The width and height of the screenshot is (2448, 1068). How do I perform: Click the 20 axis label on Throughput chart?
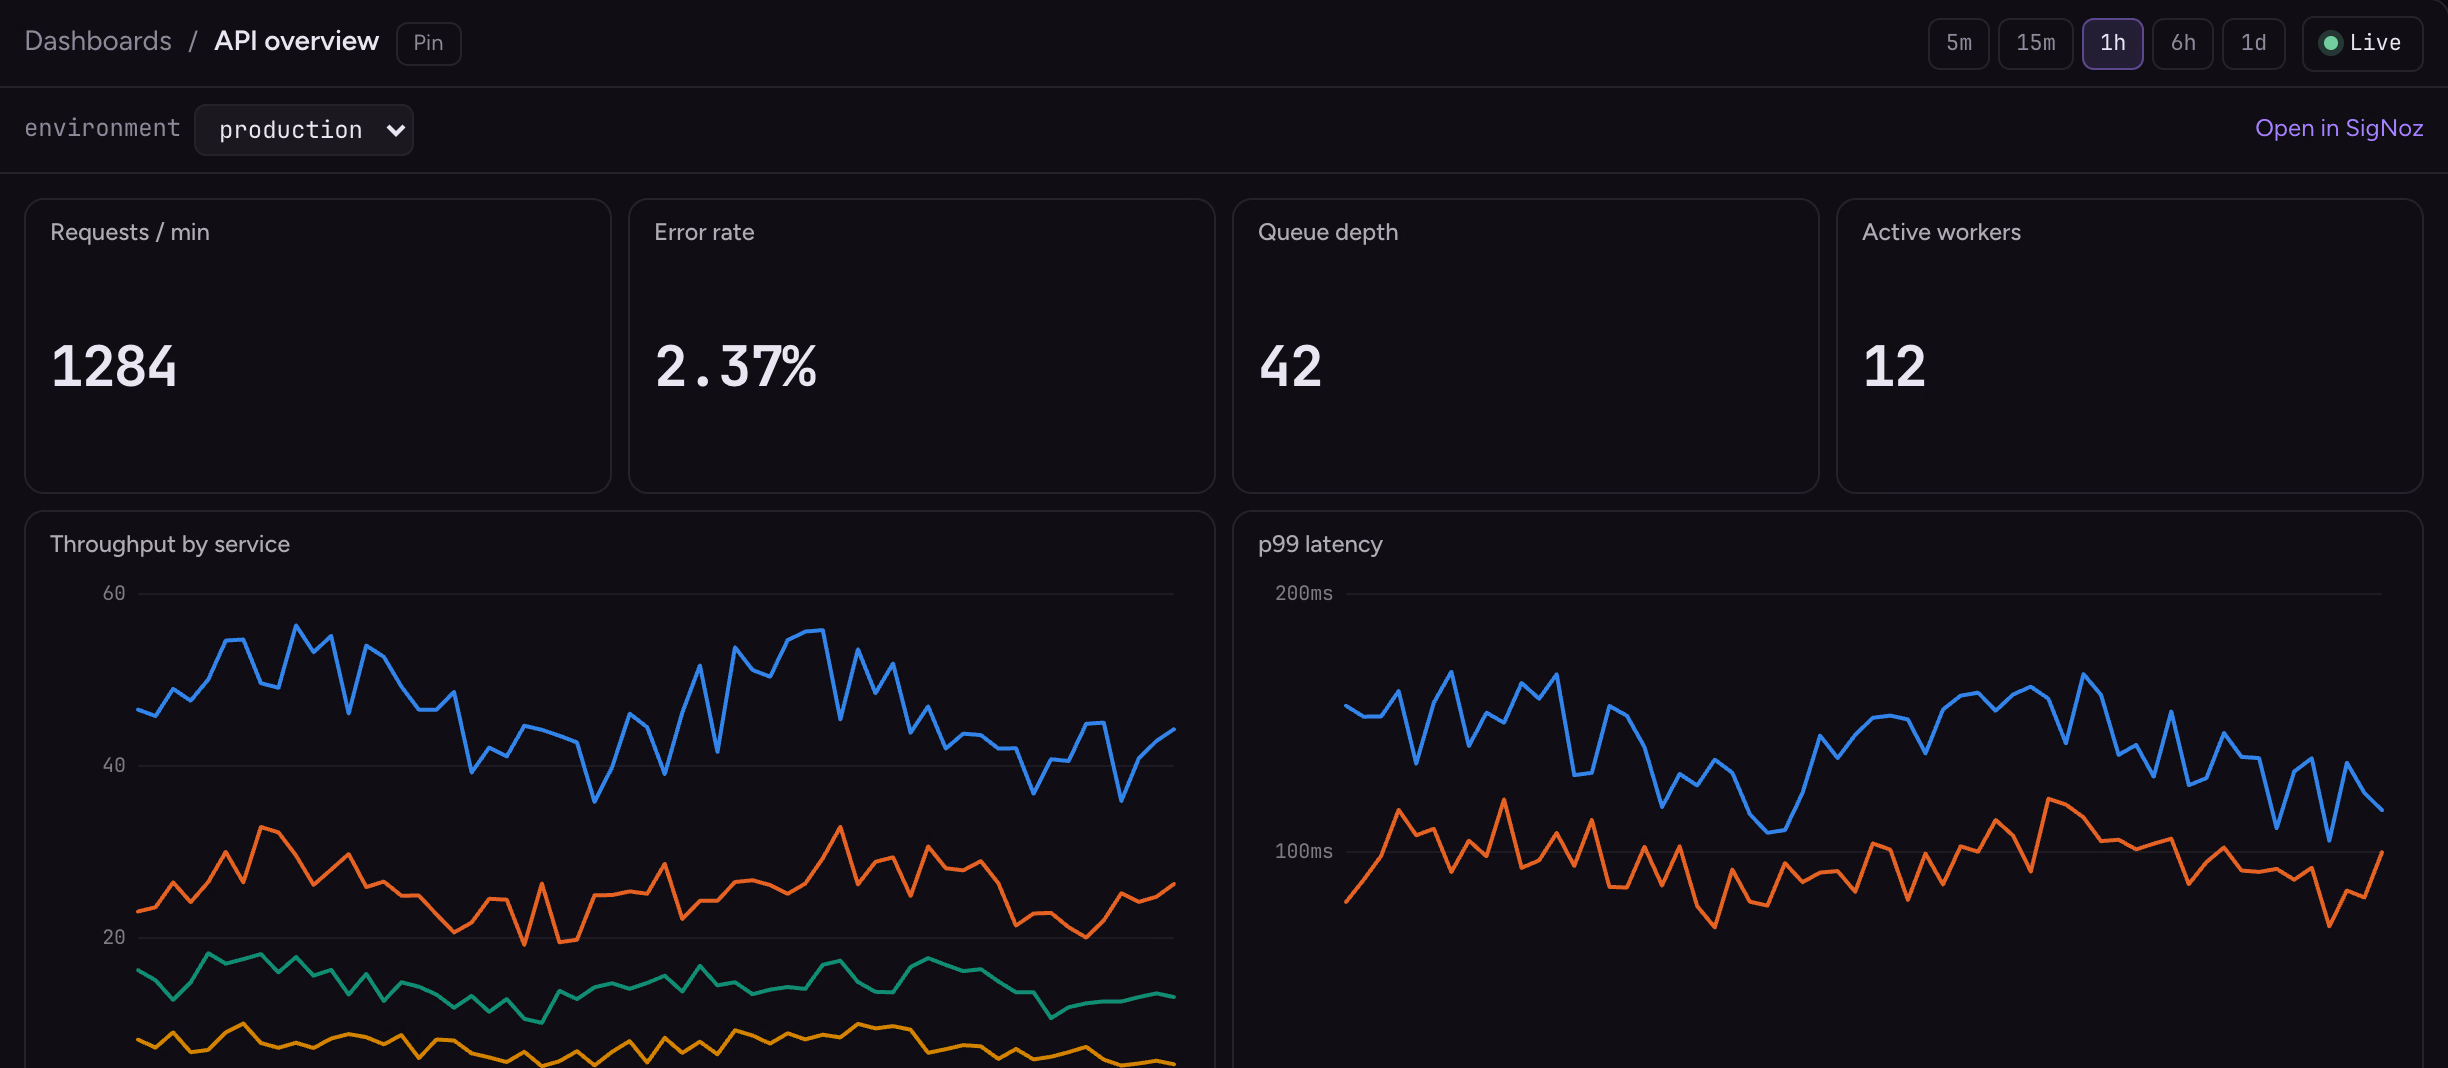coord(114,937)
